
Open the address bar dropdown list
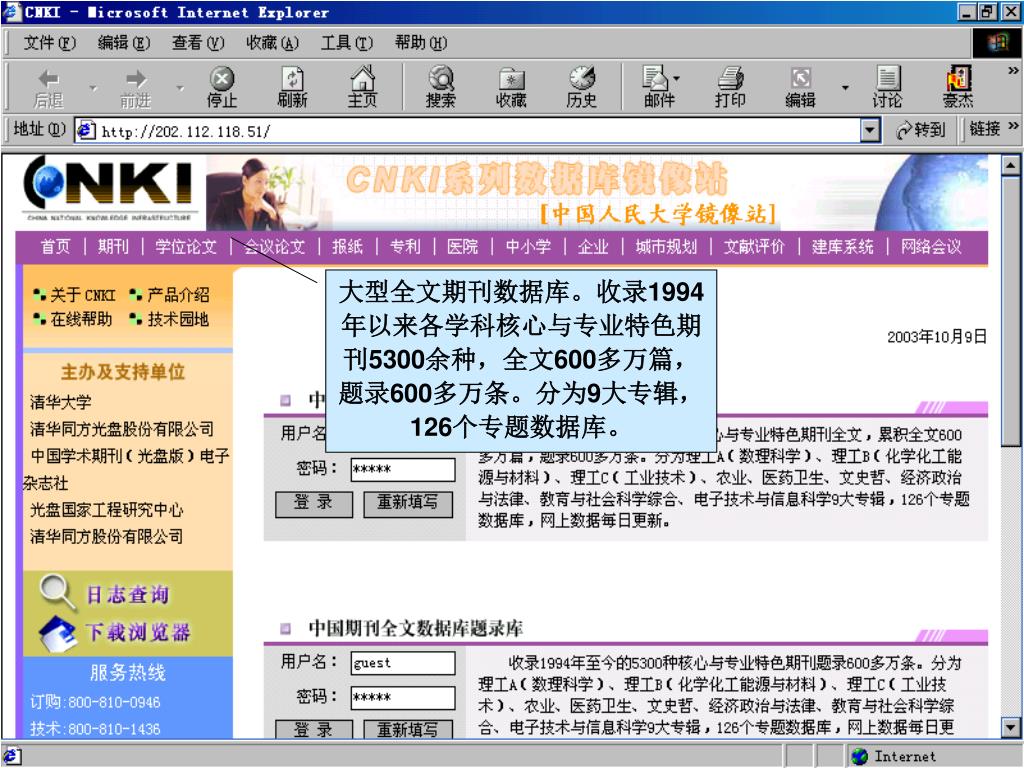[869, 131]
